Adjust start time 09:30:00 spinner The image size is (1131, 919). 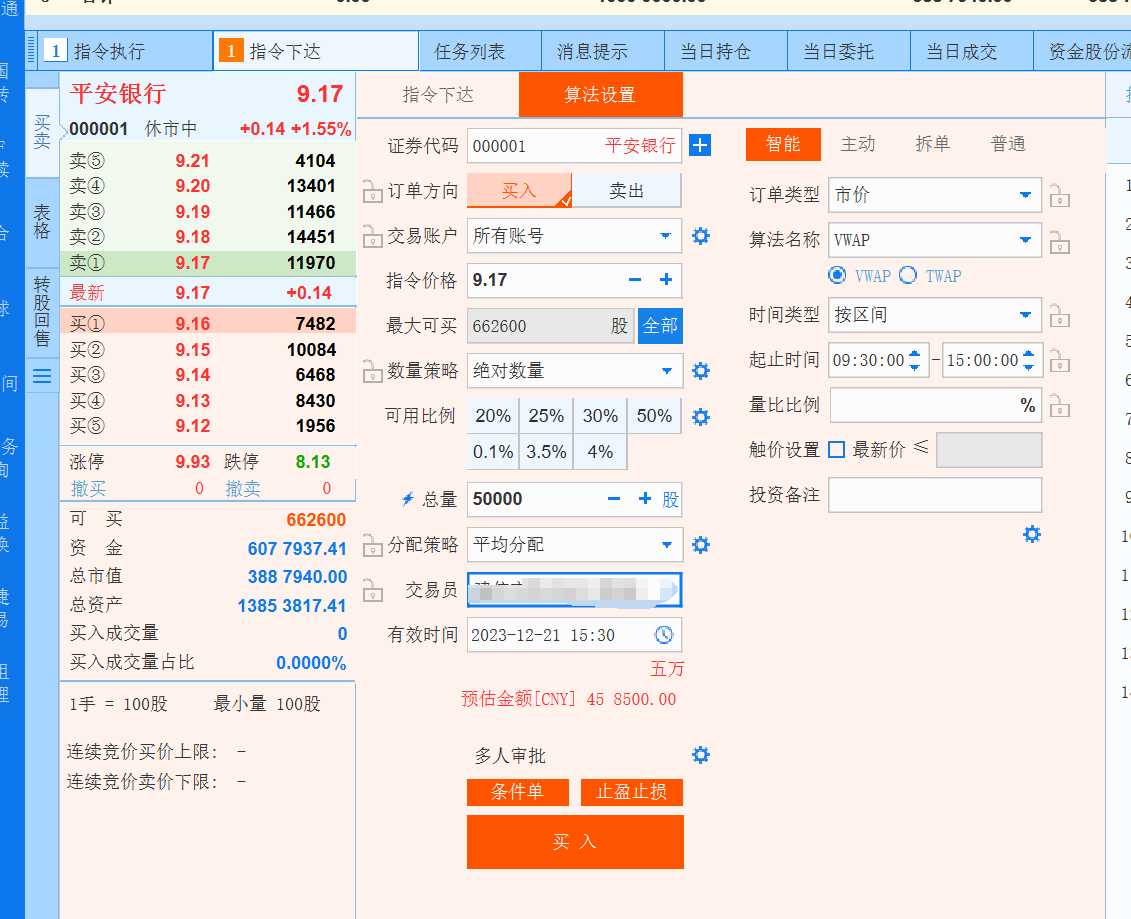(x=915, y=360)
